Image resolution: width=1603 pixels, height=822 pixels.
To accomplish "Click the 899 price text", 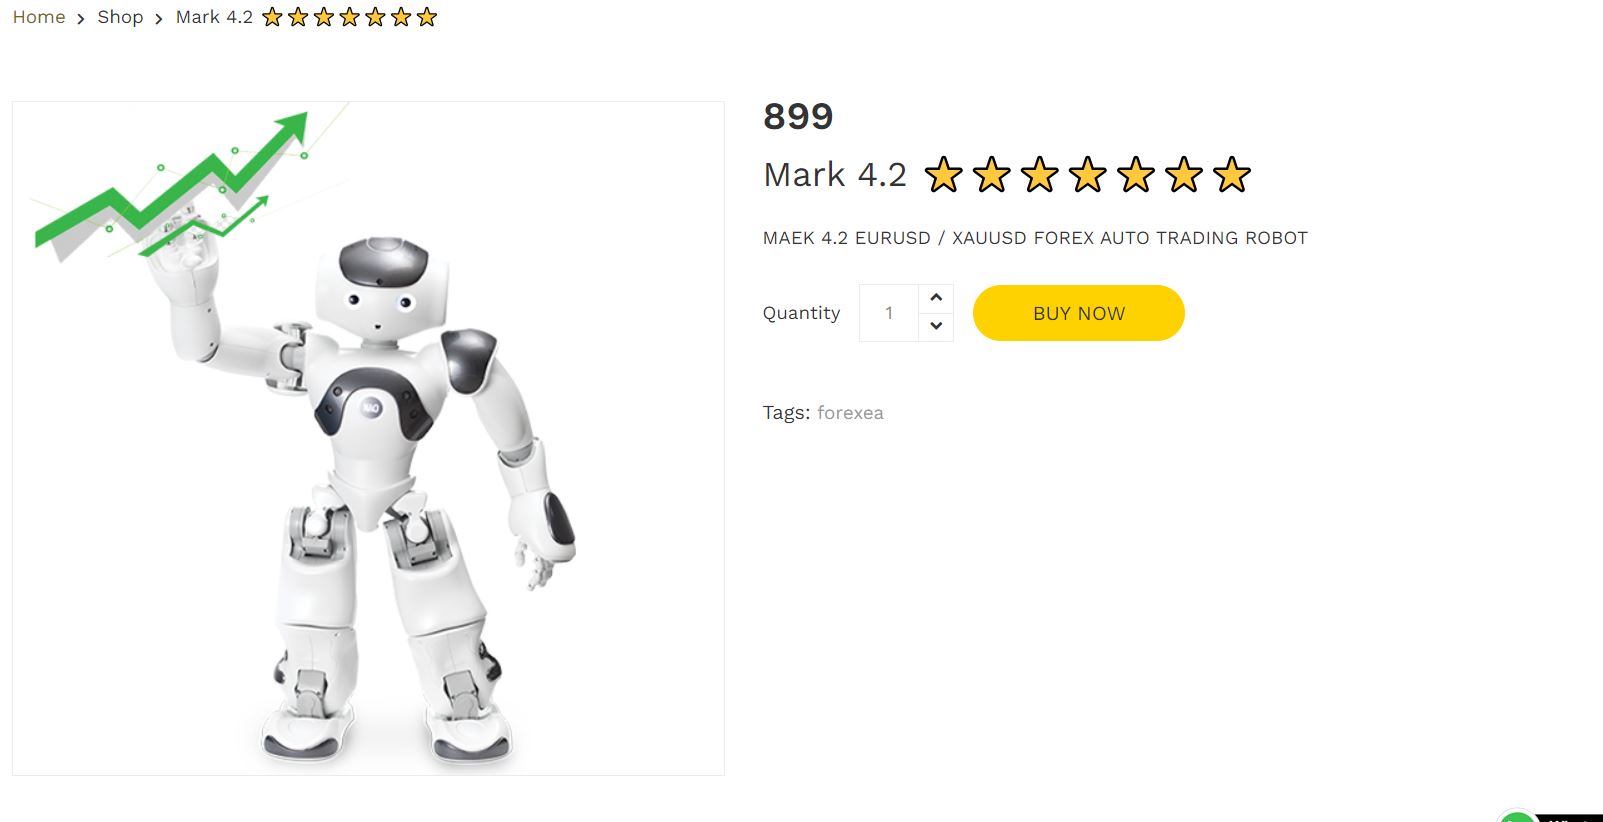I will pyautogui.click(x=798, y=116).
